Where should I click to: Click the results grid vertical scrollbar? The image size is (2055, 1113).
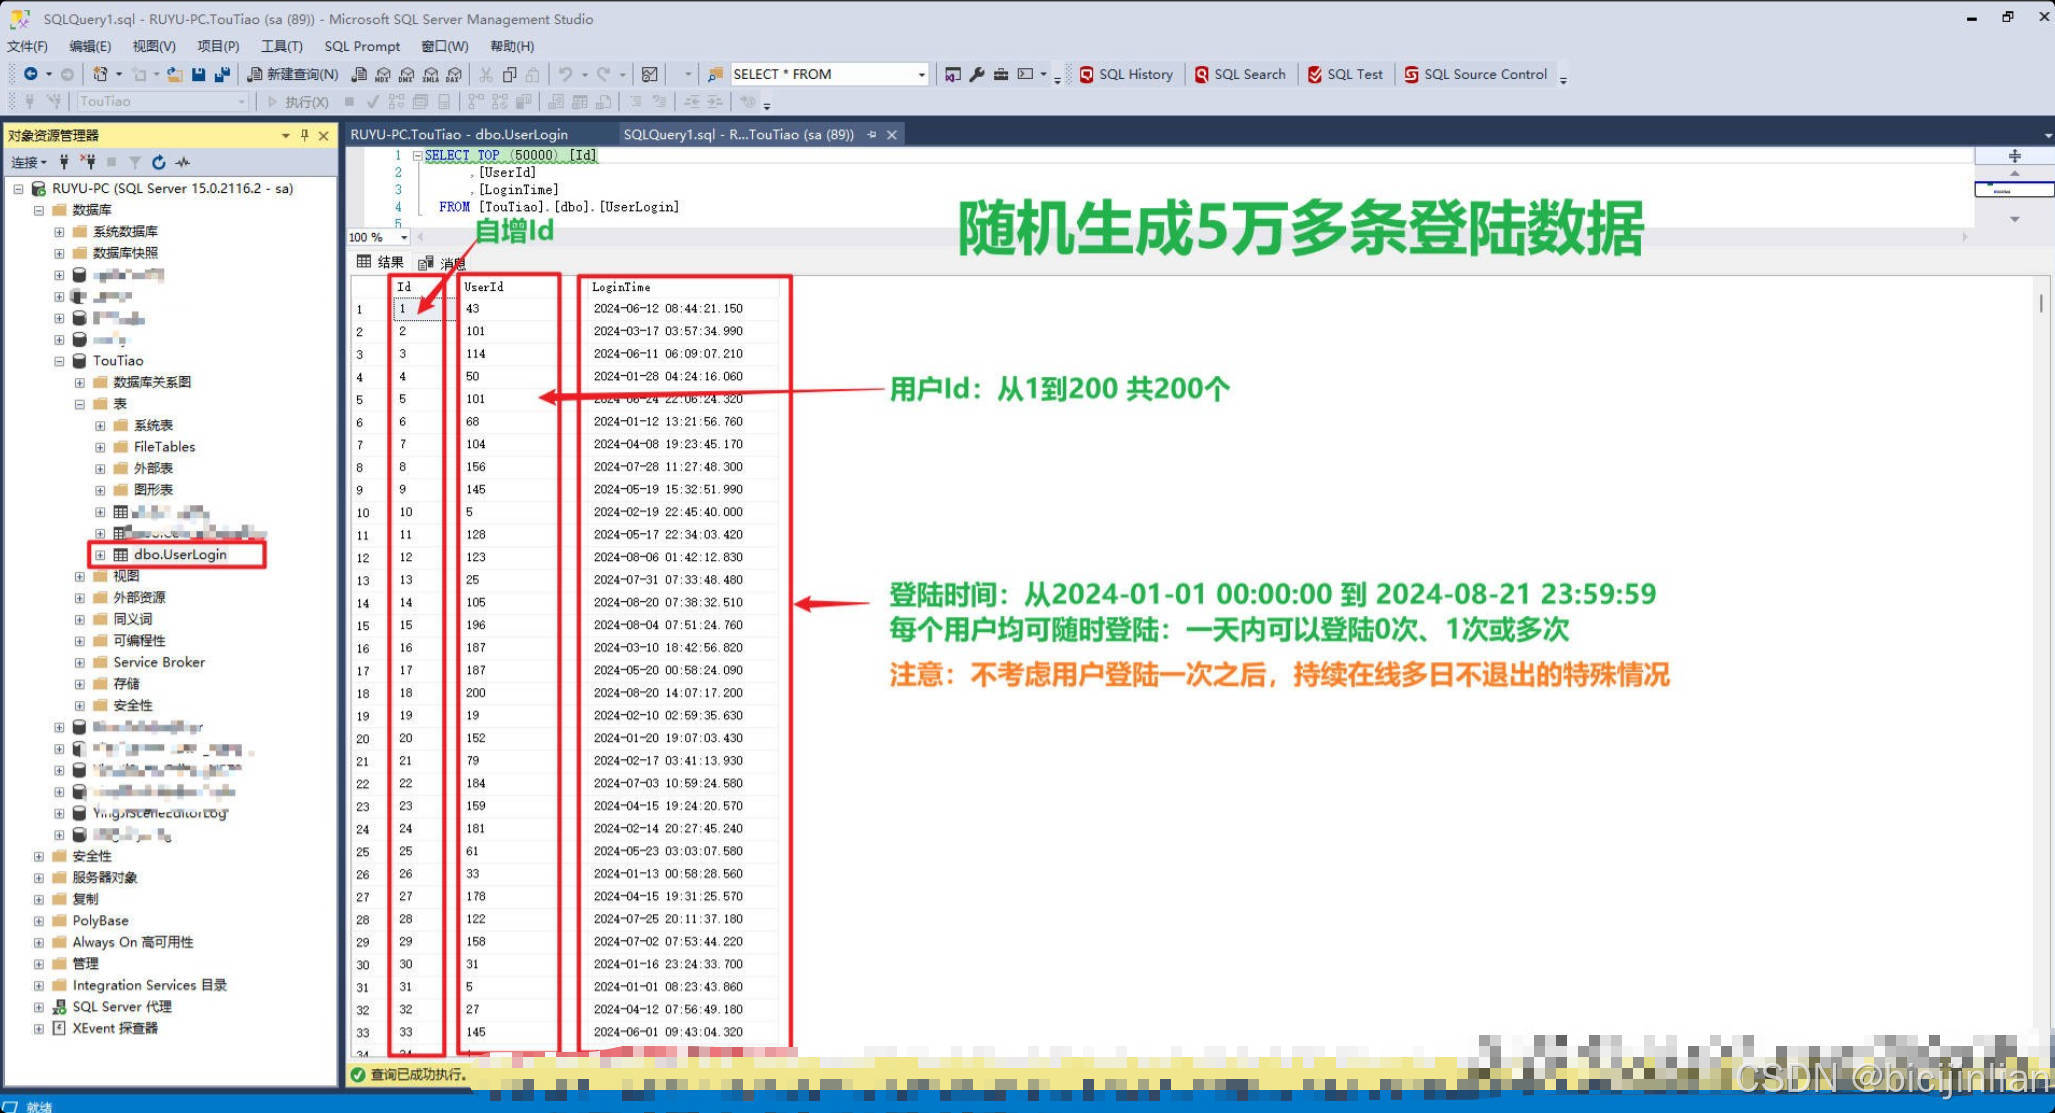[2040, 304]
